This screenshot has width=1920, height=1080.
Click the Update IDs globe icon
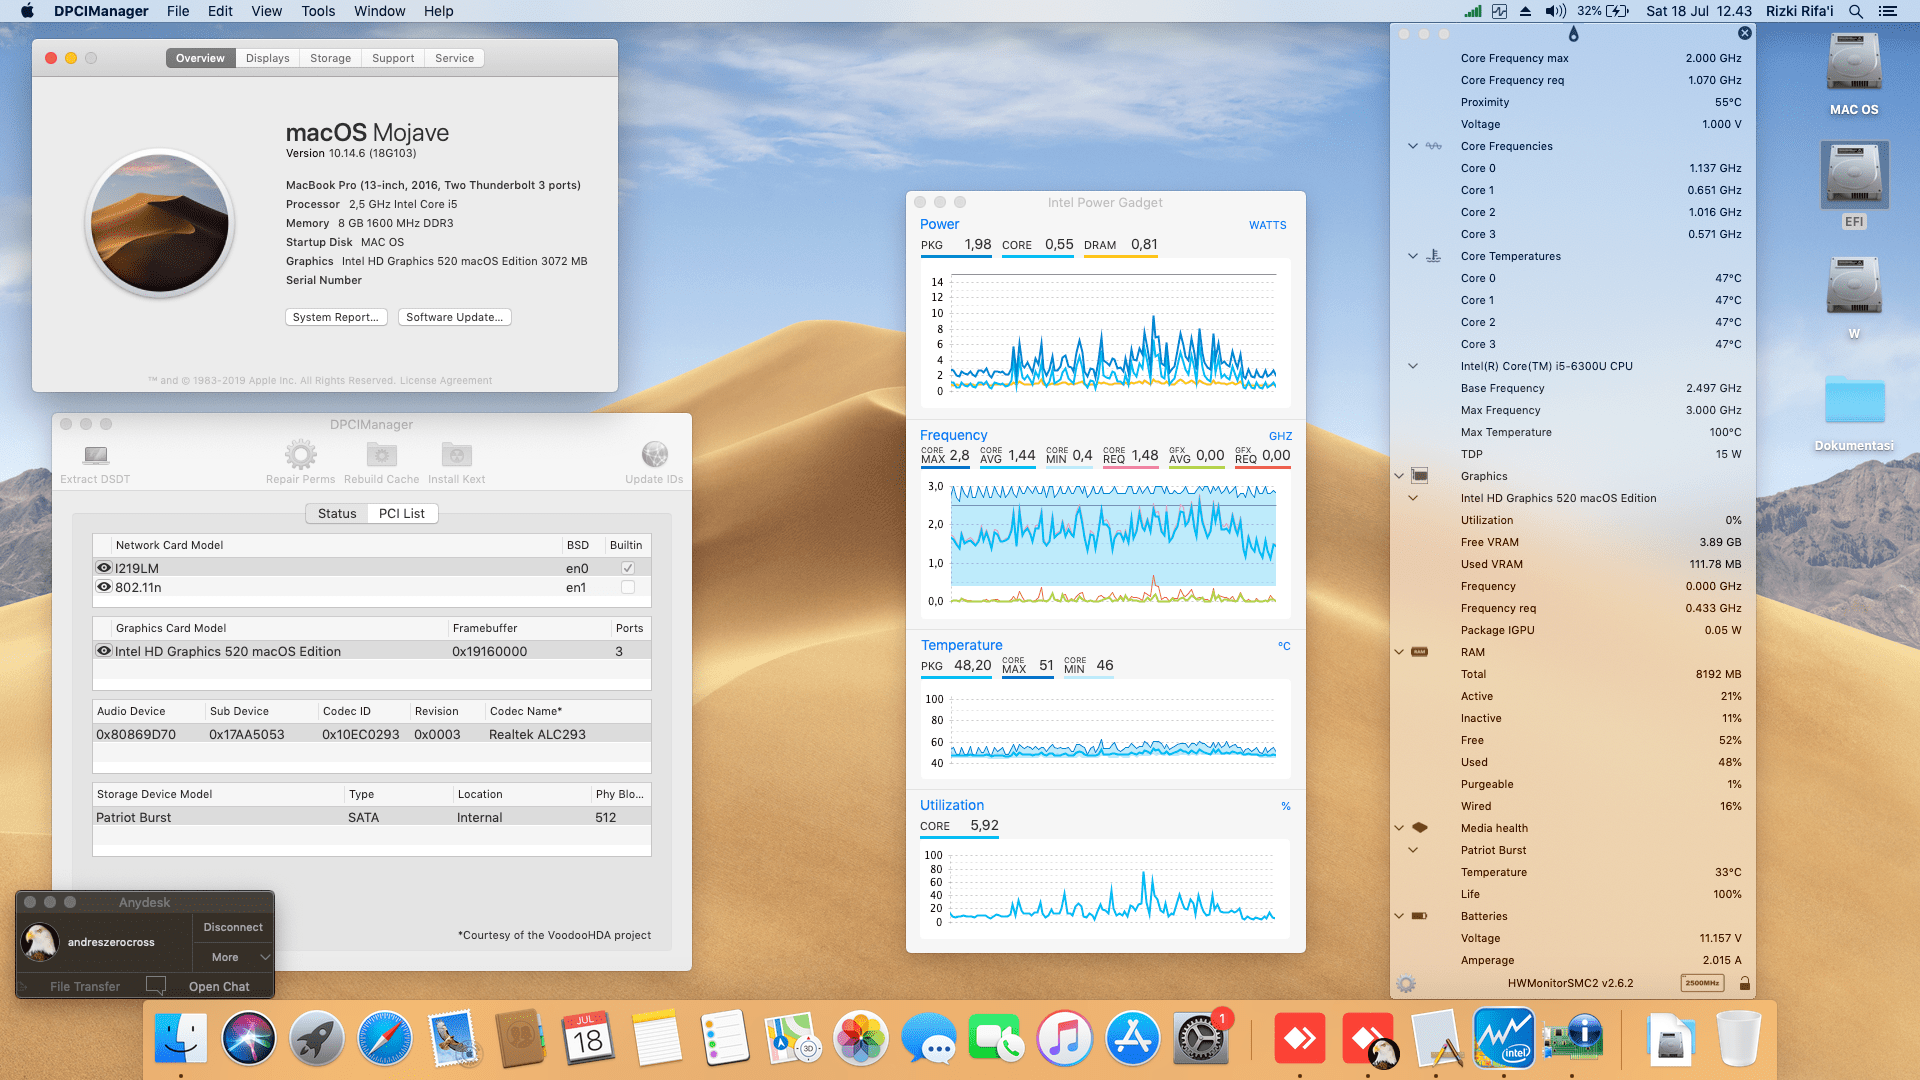pos(654,456)
